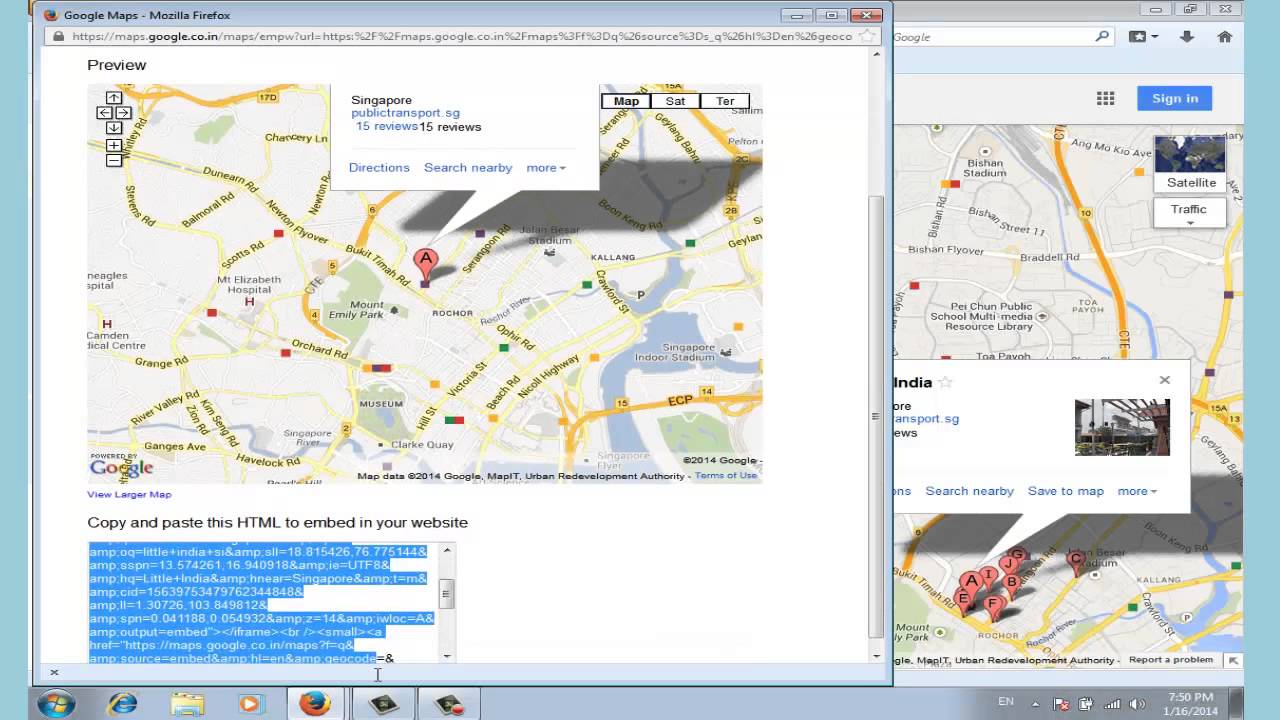Image resolution: width=1280 pixels, height=720 pixels.
Task: Open the bookmarks menu icon in background Firefox
Action: tap(1142, 37)
